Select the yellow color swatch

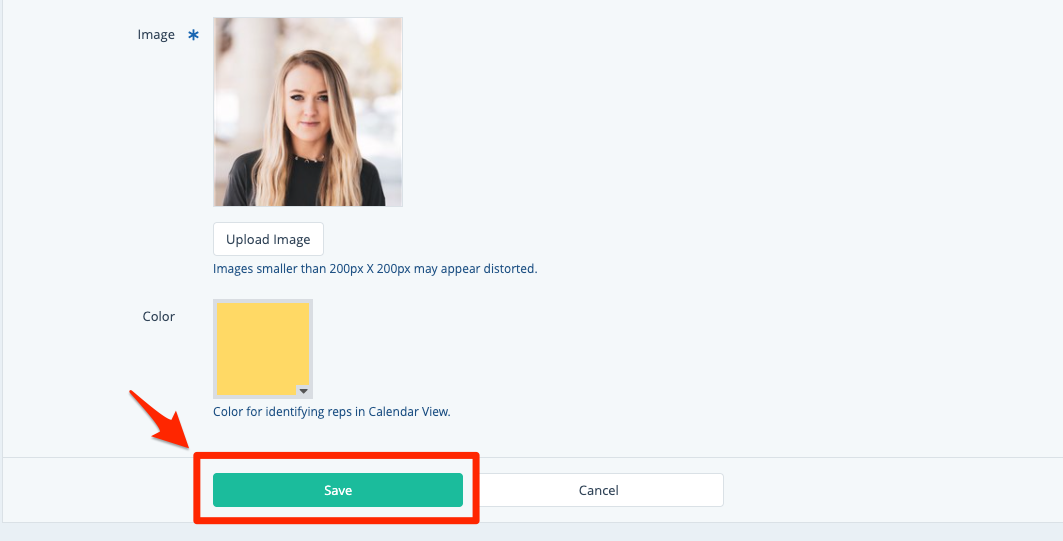point(262,348)
